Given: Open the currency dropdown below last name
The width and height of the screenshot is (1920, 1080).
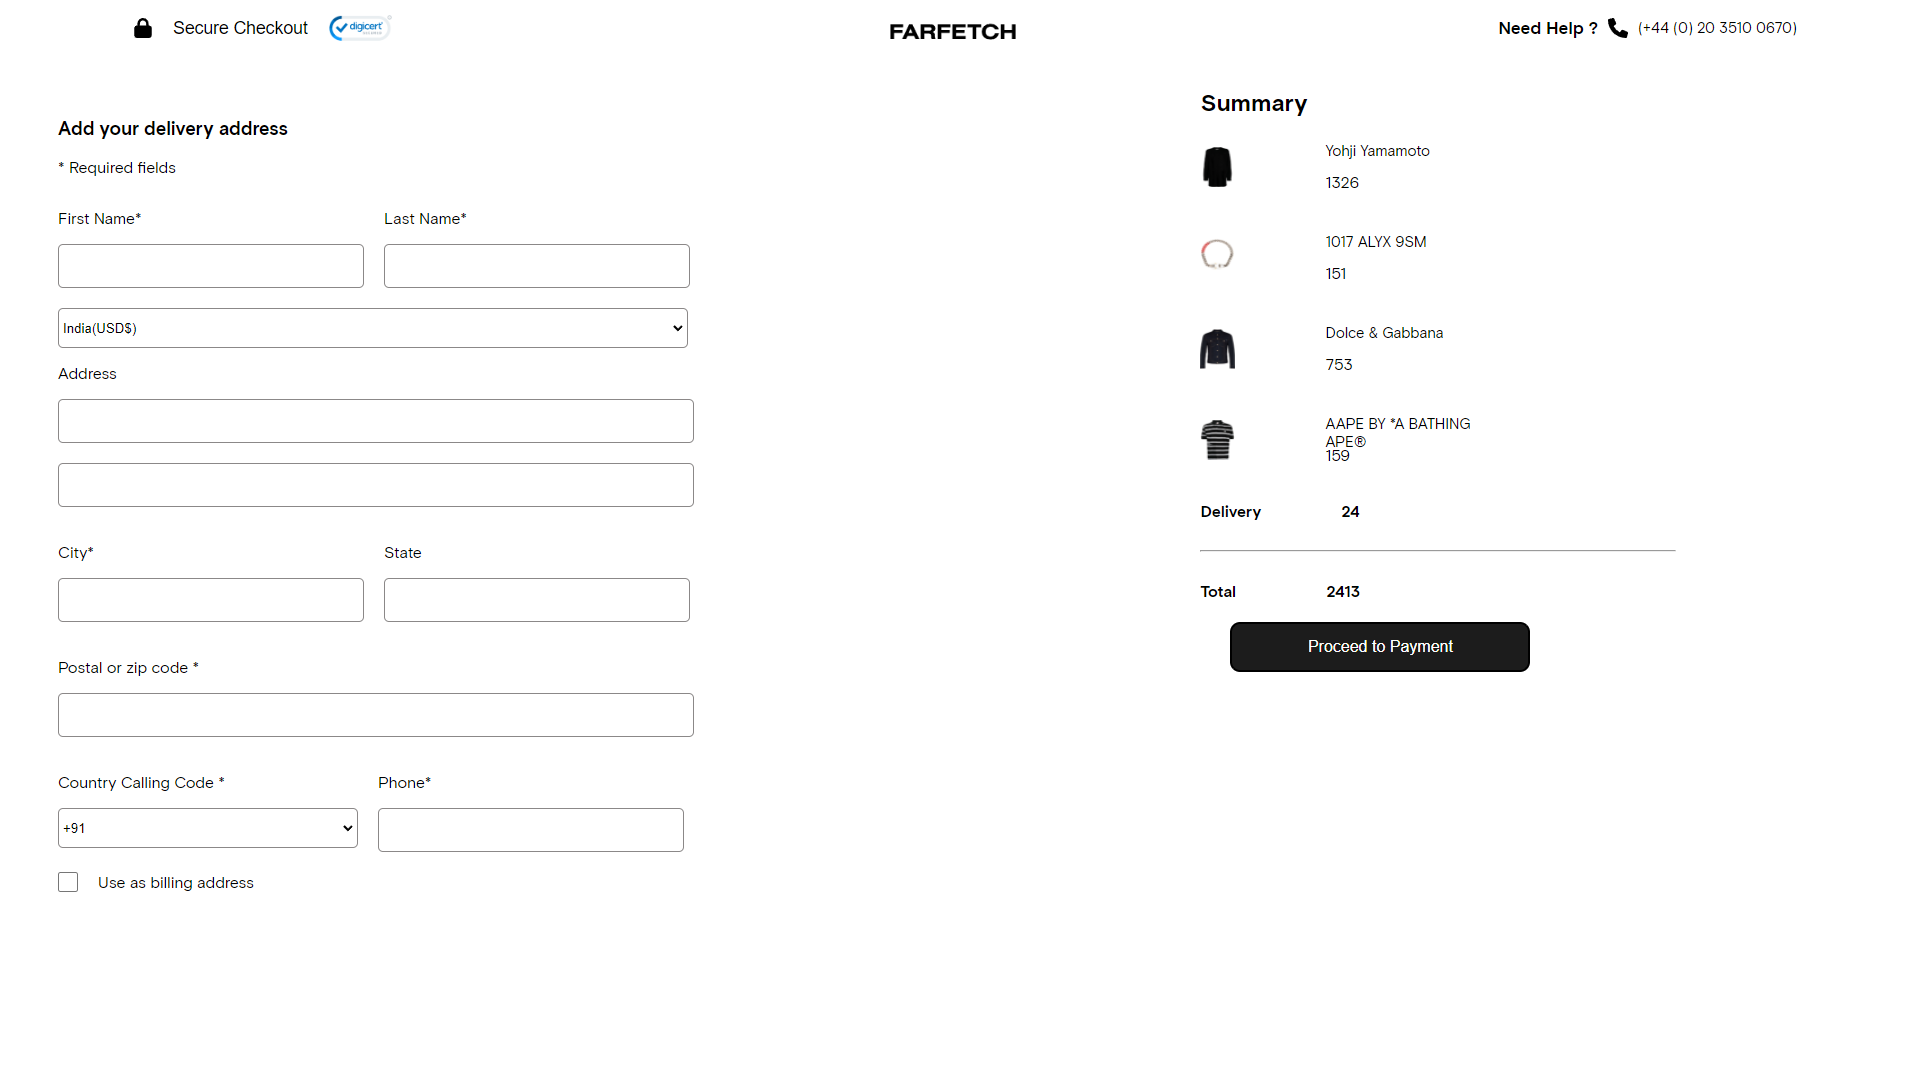Looking at the screenshot, I should pyautogui.click(x=372, y=327).
